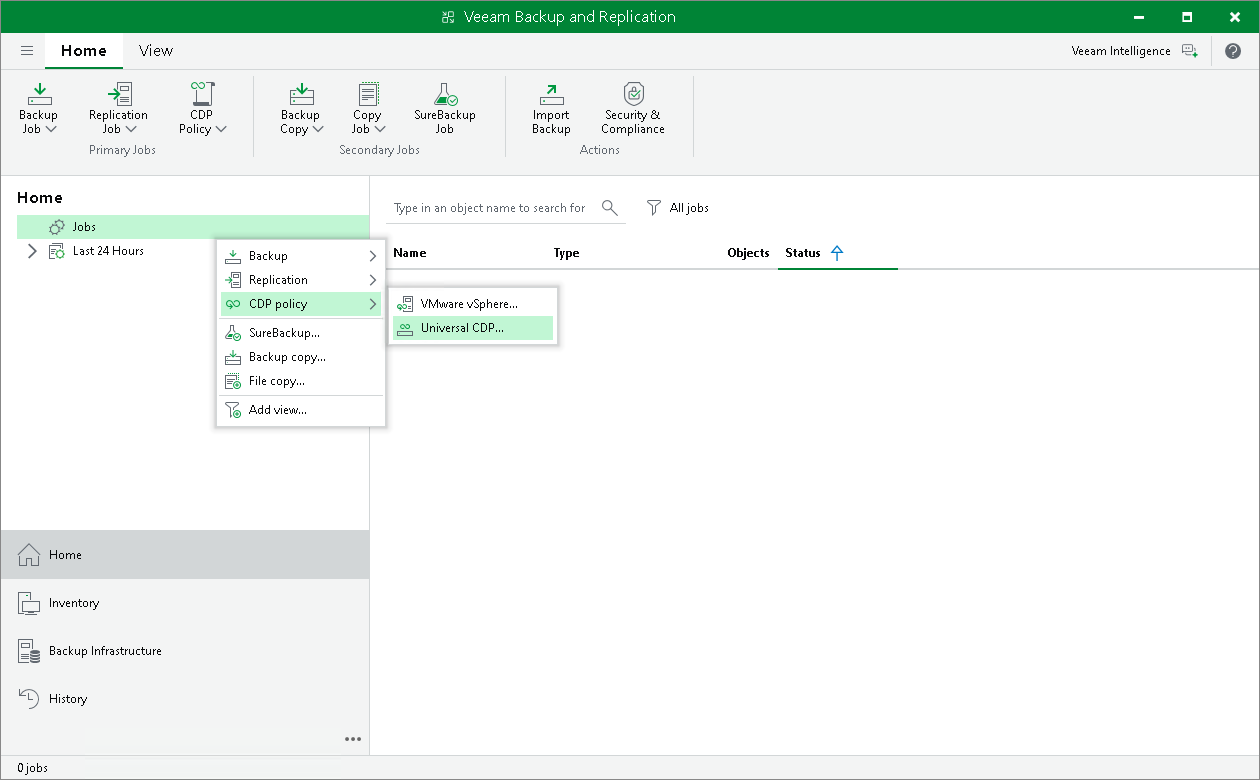Screen dimensions: 1260x780
Task: Open the hamburger main menu
Action: [27, 51]
